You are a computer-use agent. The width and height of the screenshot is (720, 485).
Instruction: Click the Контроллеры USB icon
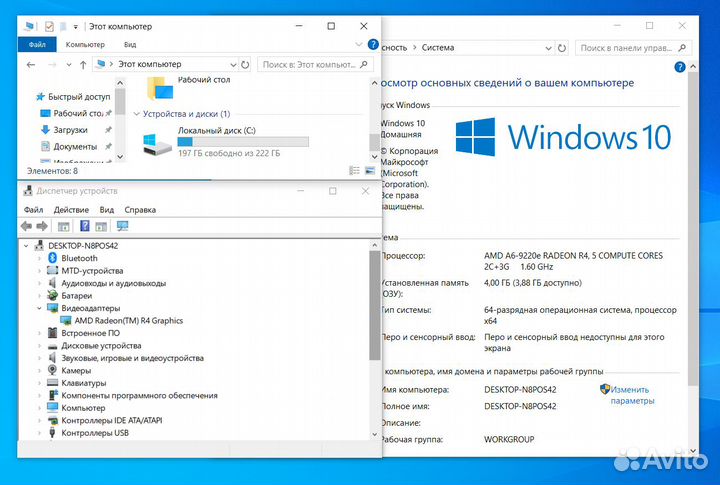[x=52, y=433]
